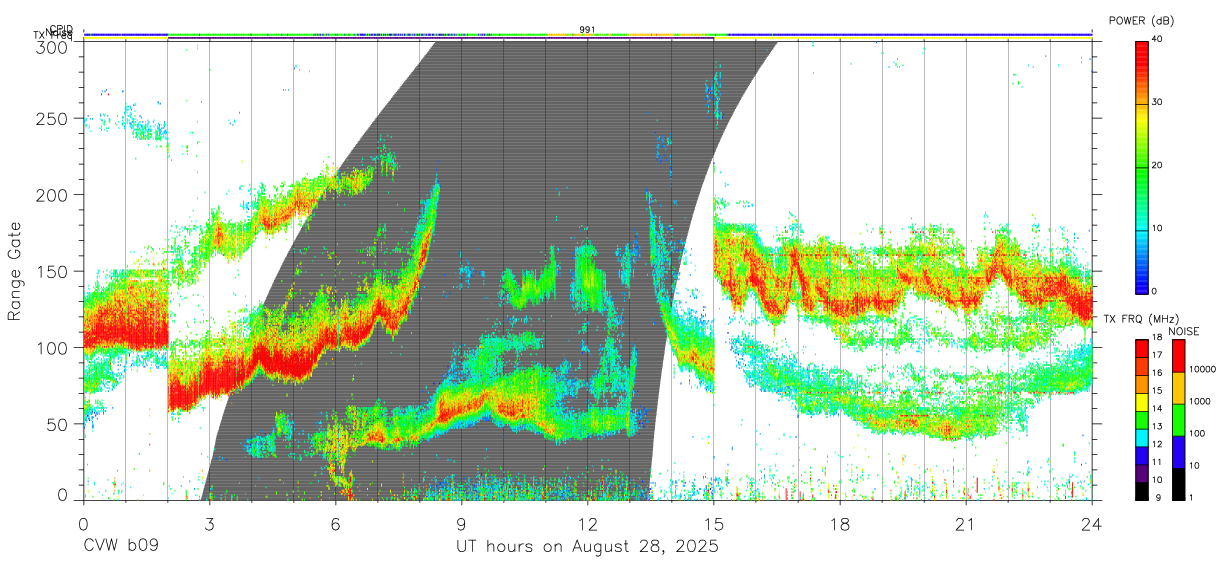The image size is (1228, 567).
Task: Click the 'NOISE' legend title
Action: (x=1185, y=330)
